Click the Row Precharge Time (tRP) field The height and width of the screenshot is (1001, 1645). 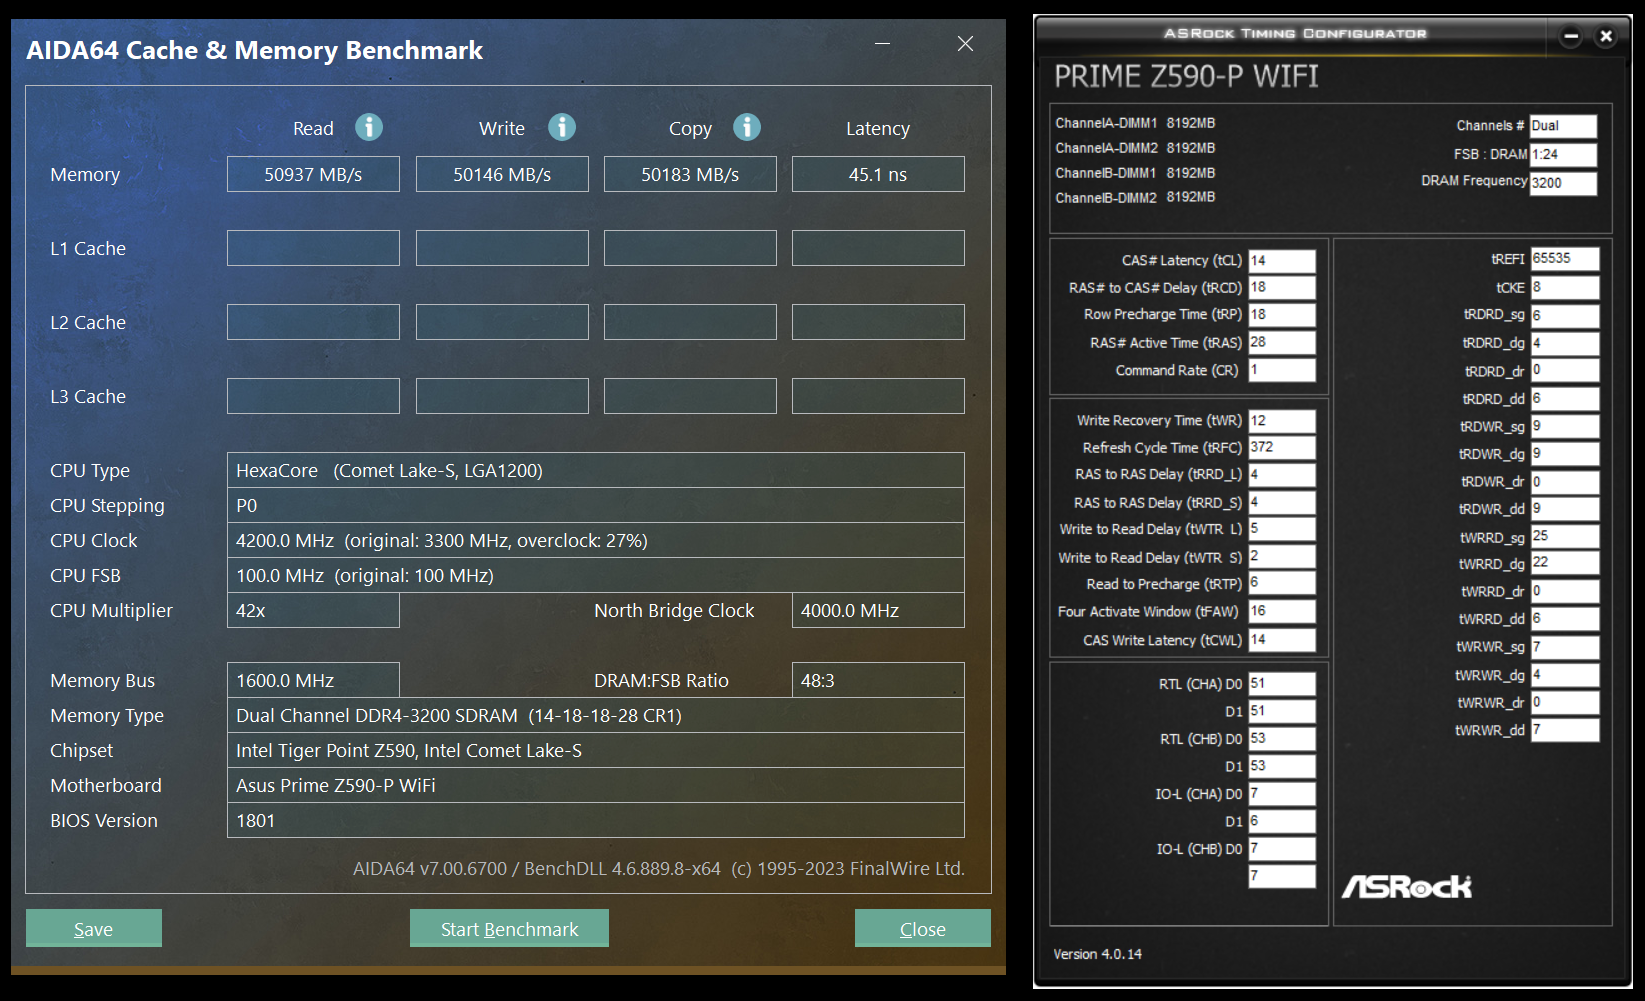pos(1282,315)
